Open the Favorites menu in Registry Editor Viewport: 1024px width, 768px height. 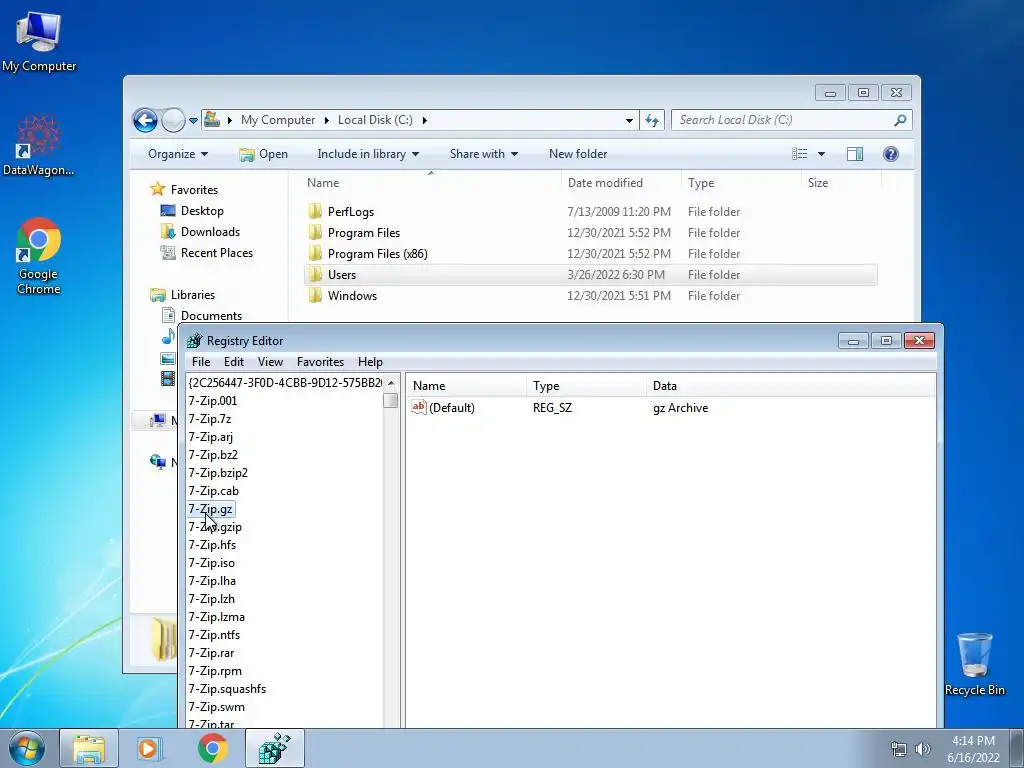point(320,362)
